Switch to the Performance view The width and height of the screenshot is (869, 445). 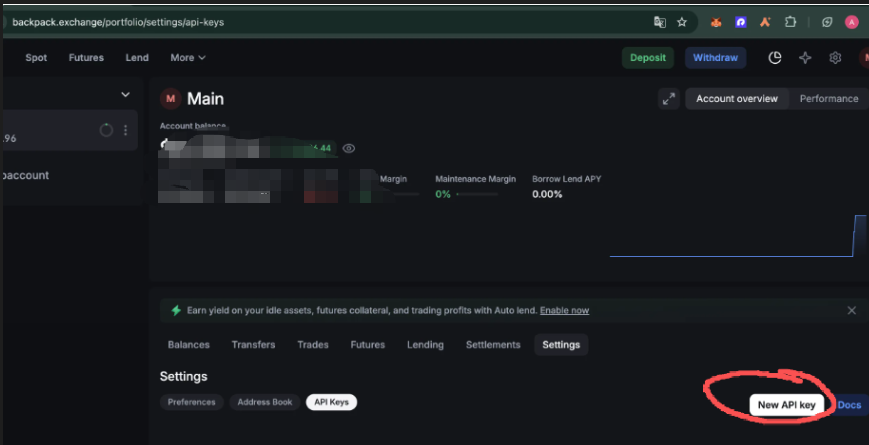828,98
